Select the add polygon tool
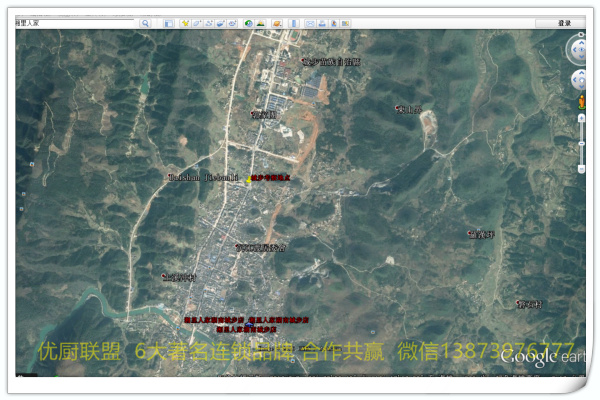600x400 pixels. [x=197, y=23]
